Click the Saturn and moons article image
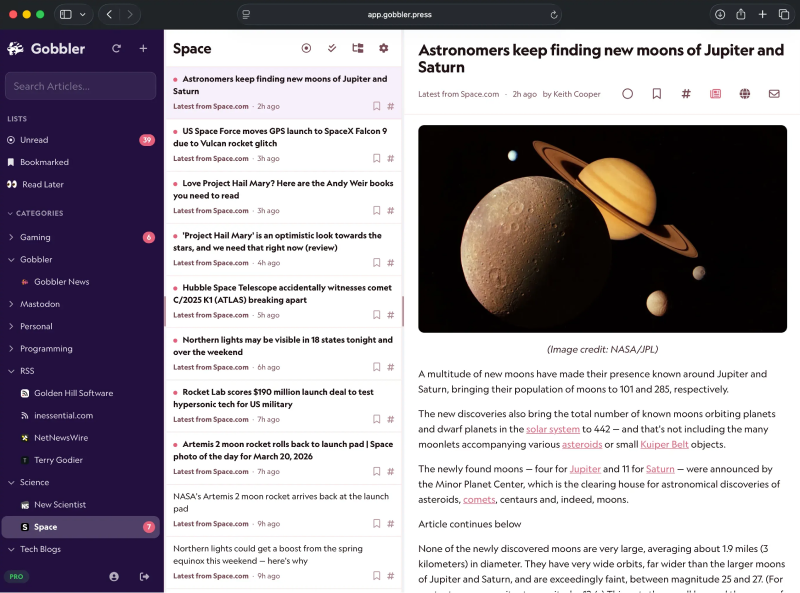Image resolution: width=800 pixels, height=593 pixels. tap(602, 229)
